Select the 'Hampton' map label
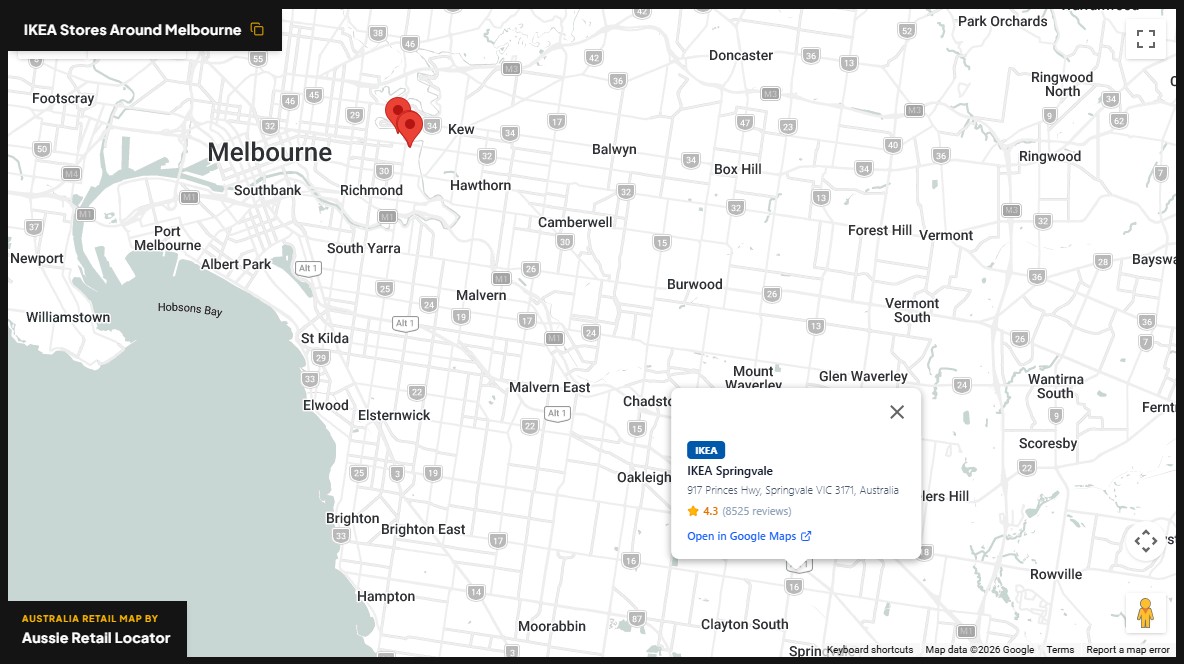 point(386,596)
